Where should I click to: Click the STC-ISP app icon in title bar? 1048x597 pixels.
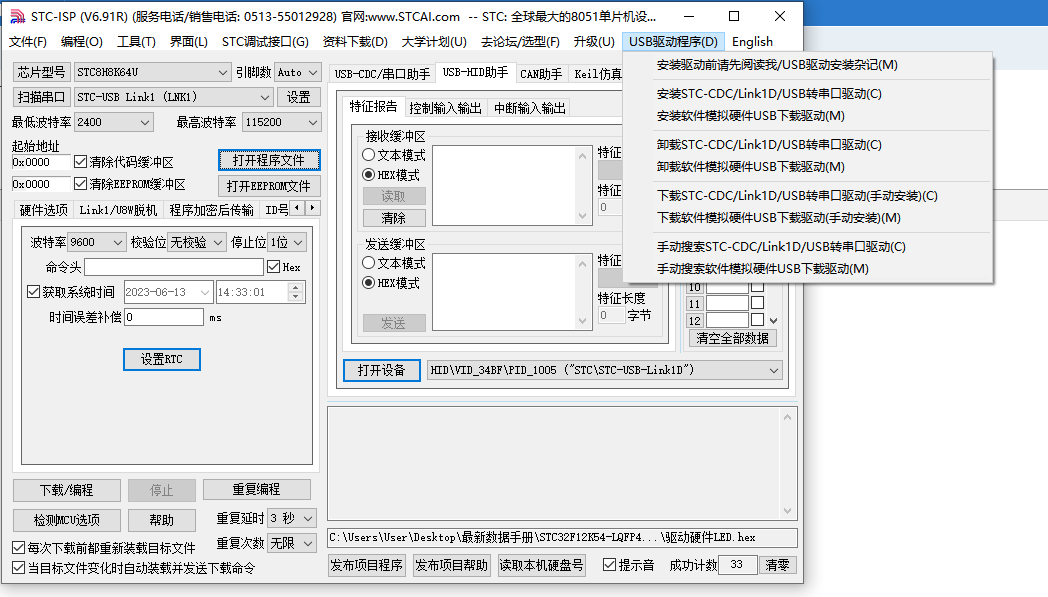pos(17,16)
